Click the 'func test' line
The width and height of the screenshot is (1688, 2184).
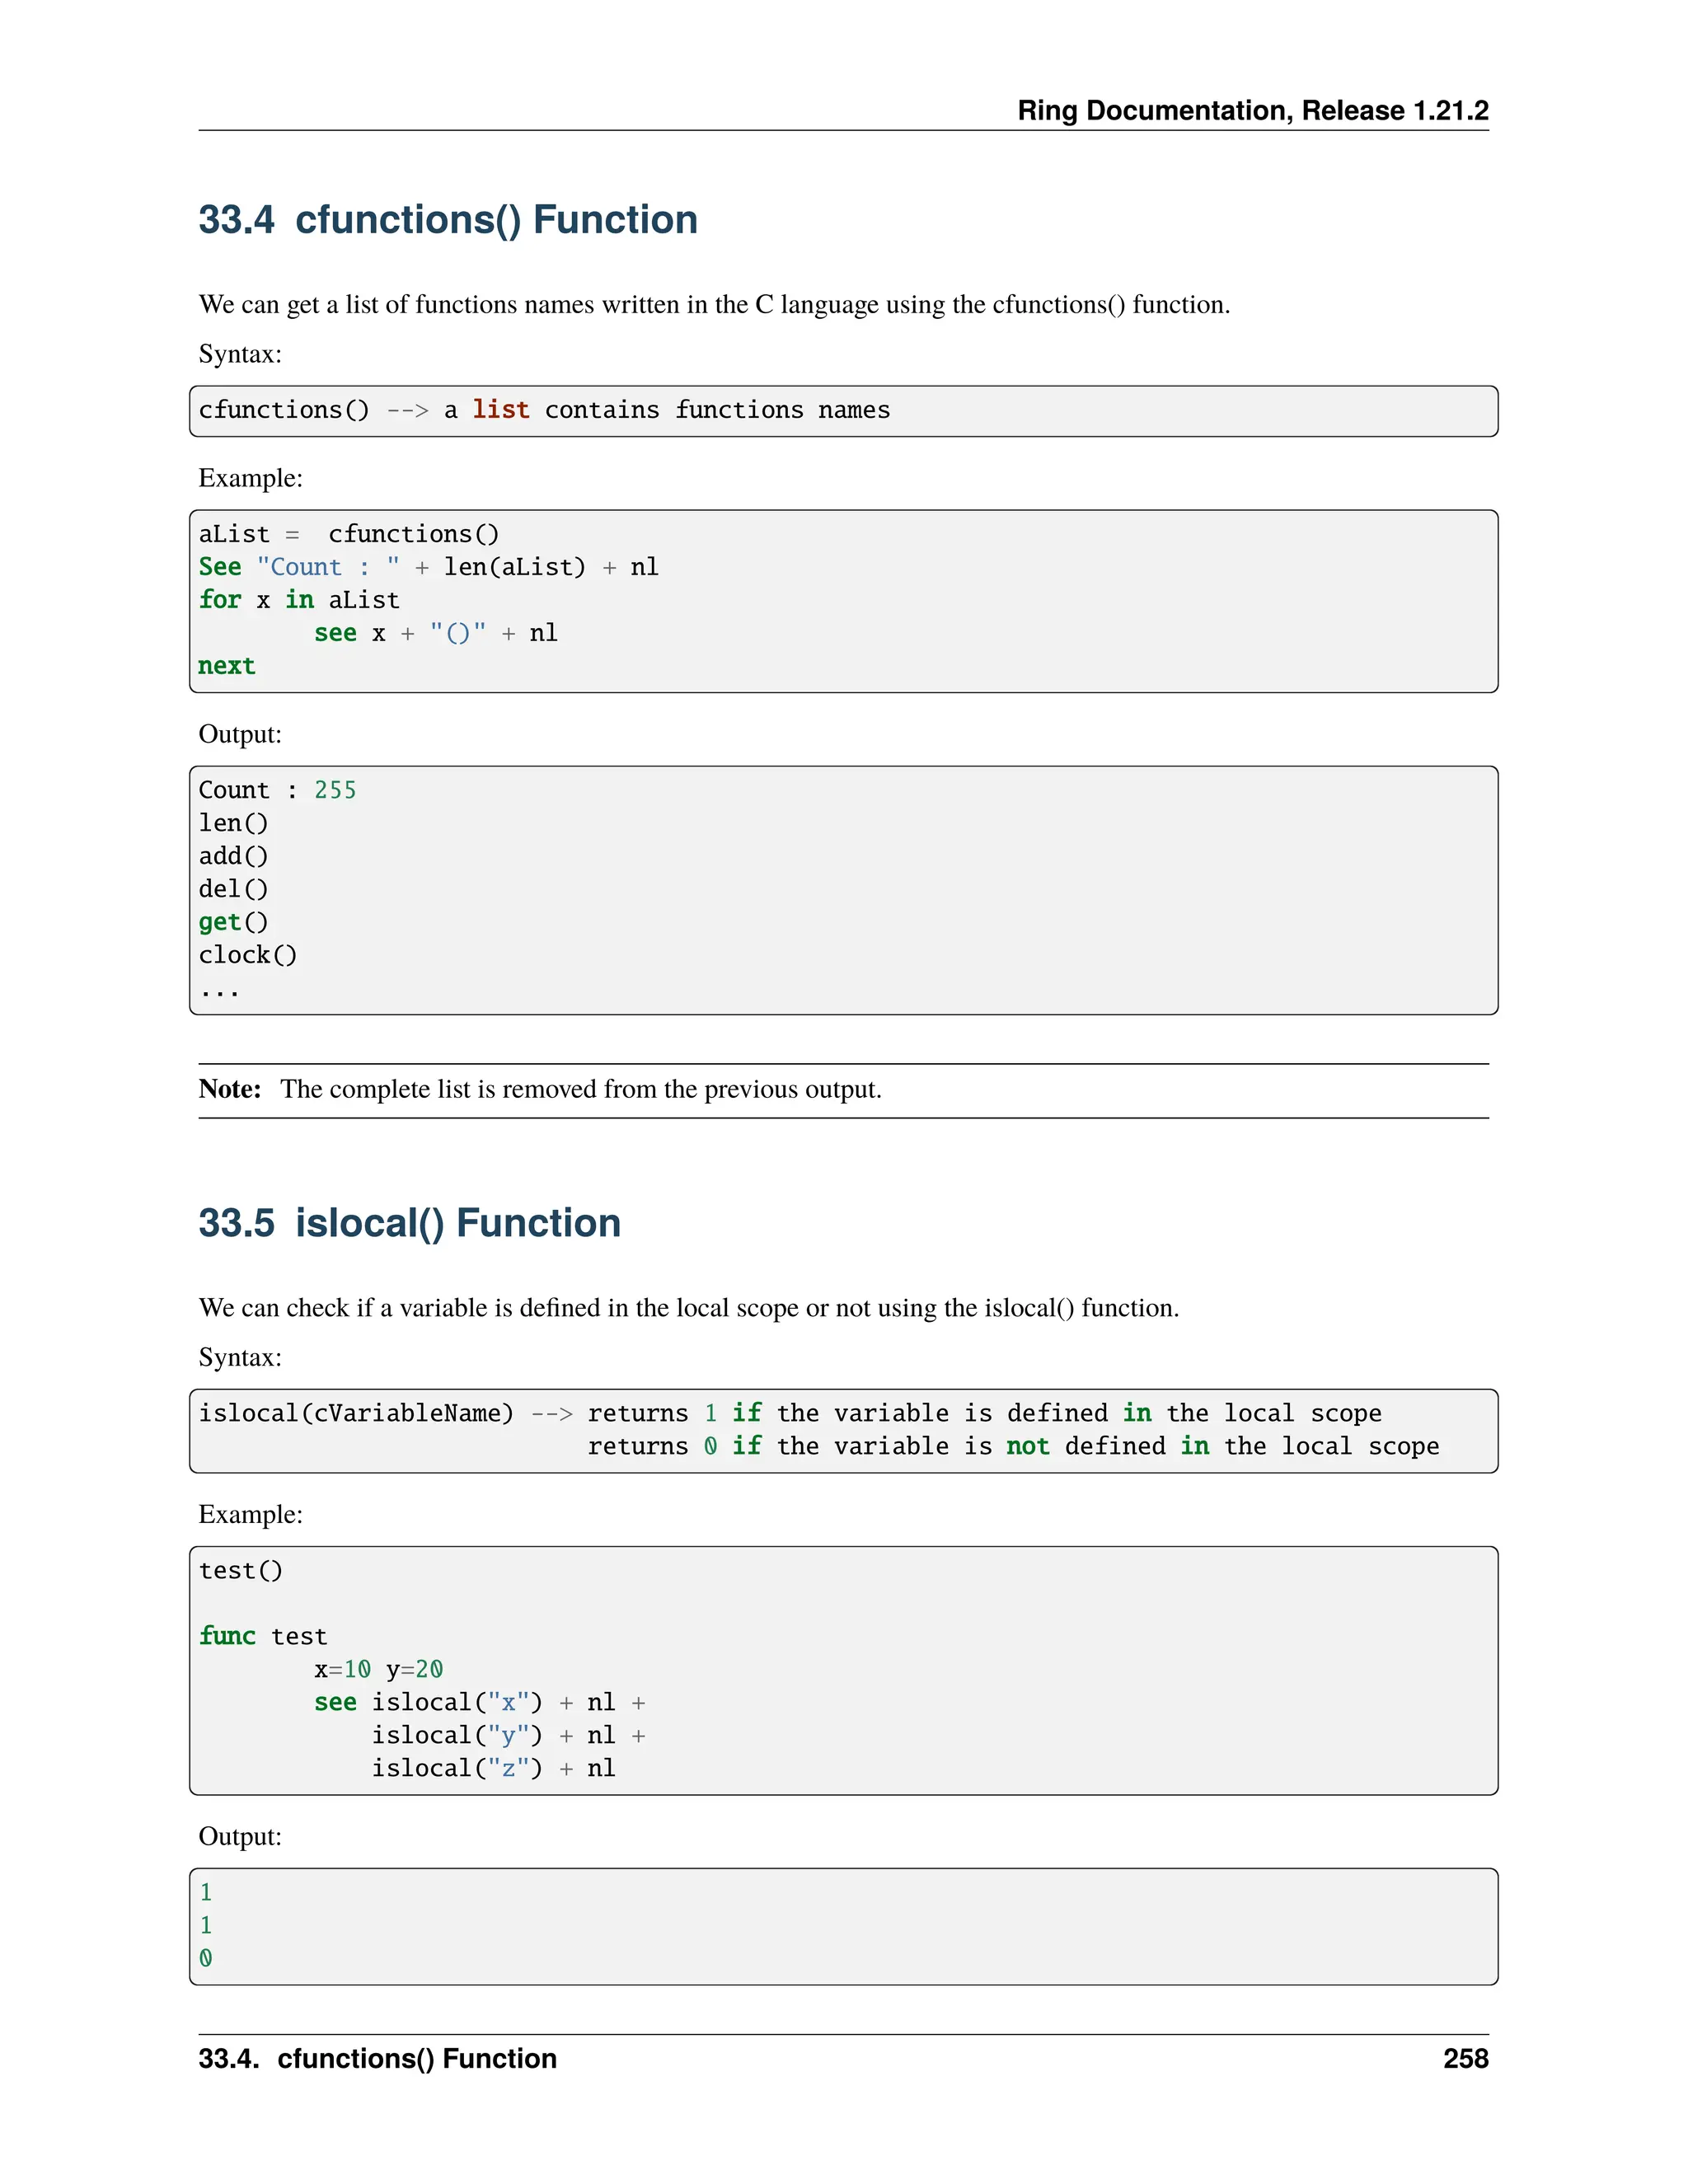pos(262,1636)
